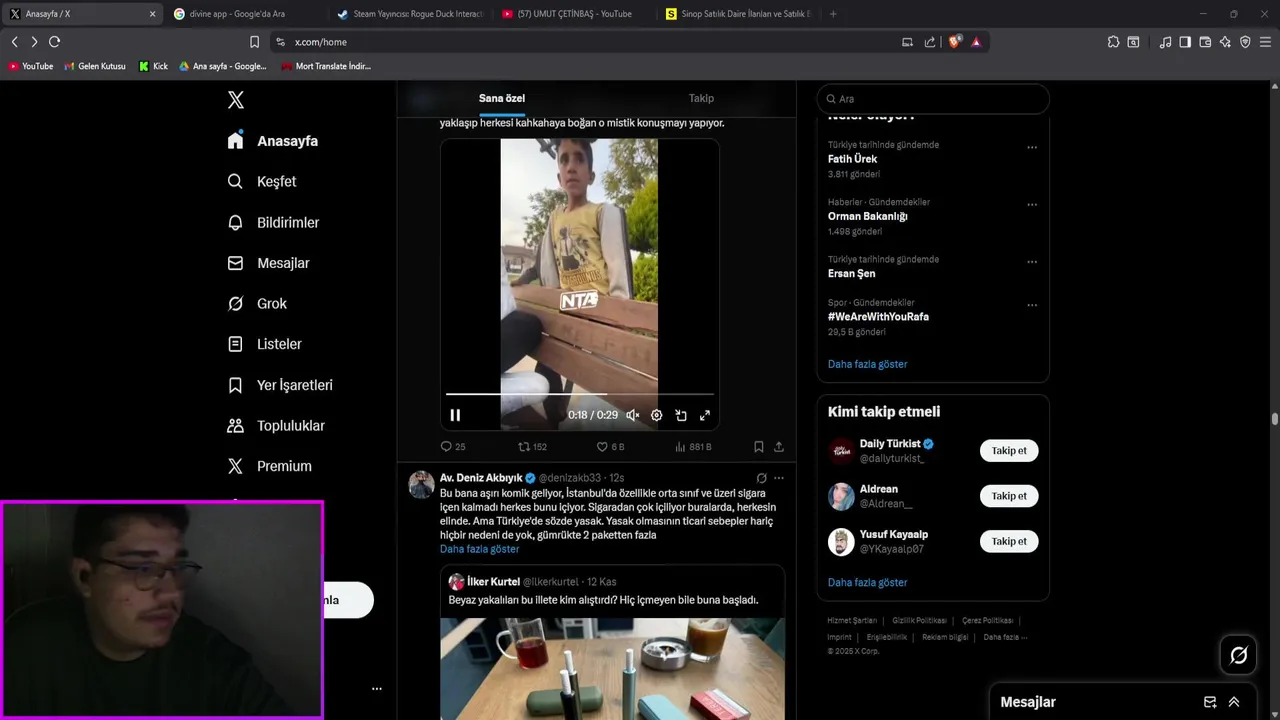The height and width of the screenshot is (720, 1280).
Task: Follow Yusuf Kayaalp with Takip et
Action: [1009, 541]
